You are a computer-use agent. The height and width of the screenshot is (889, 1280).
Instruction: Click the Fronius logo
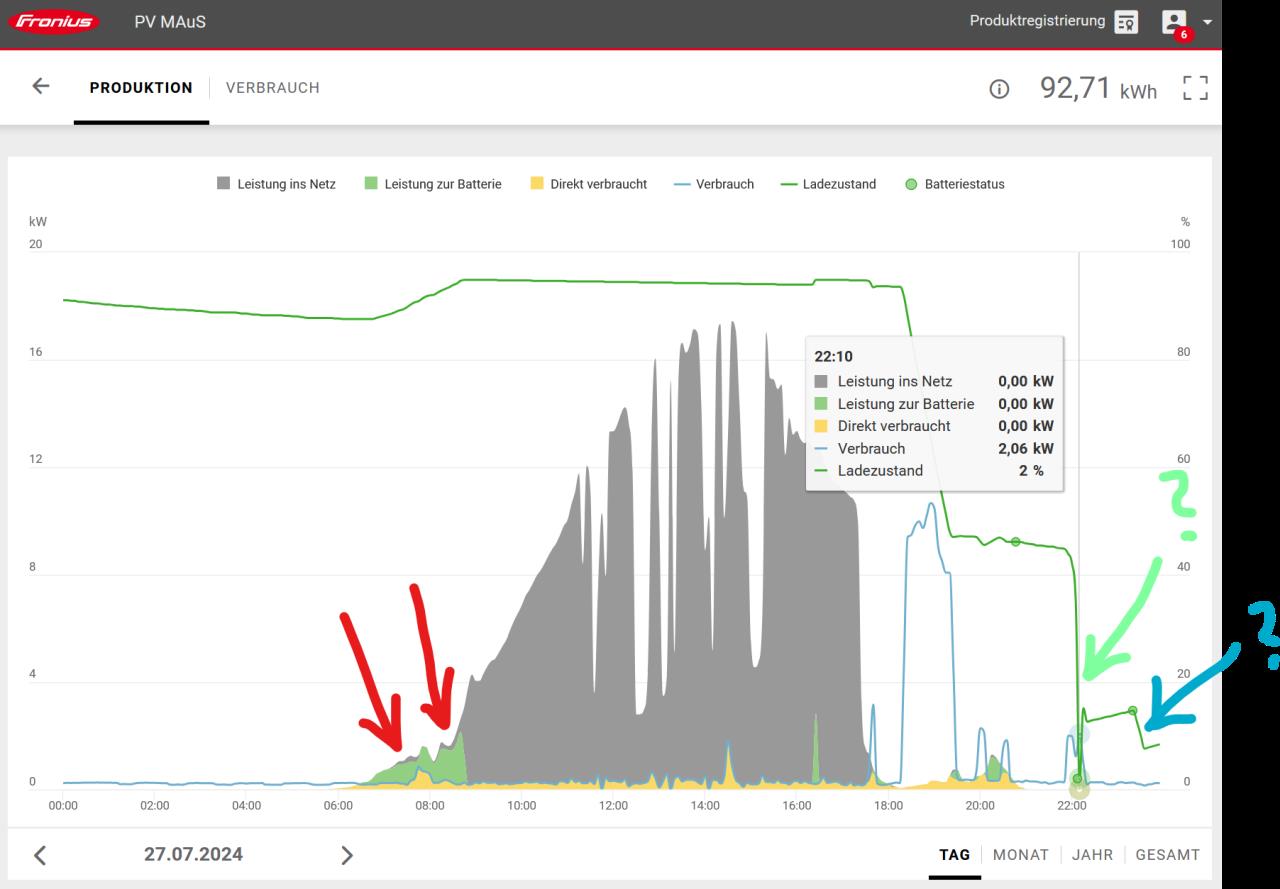click(53, 21)
